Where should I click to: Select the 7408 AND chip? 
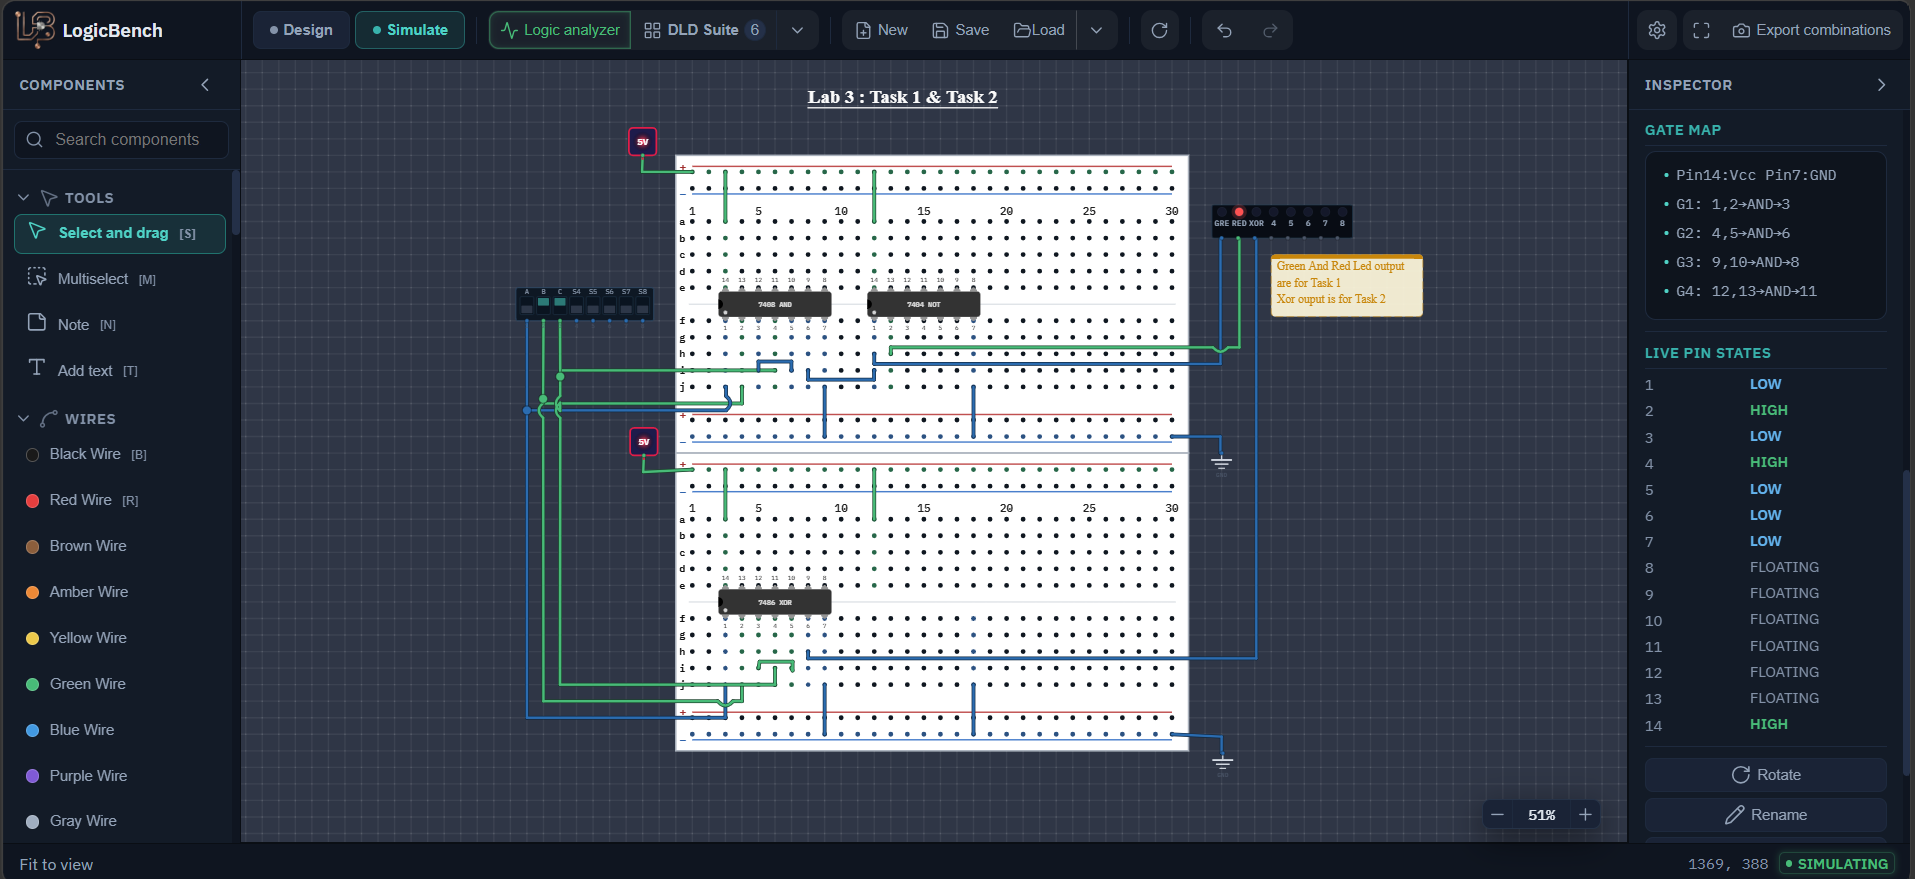click(x=775, y=304)
